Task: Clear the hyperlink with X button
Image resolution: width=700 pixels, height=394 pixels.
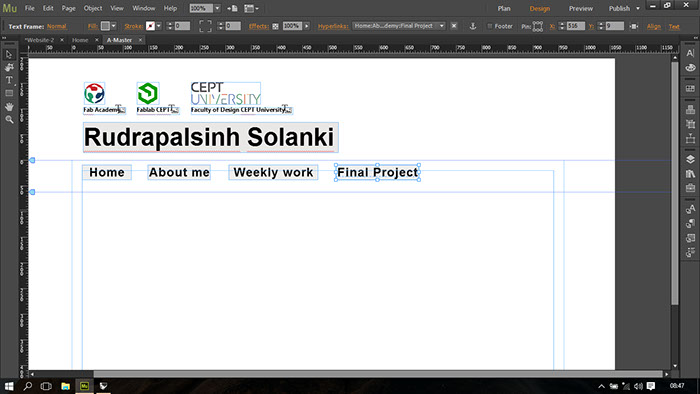Action: [x=454, y=26]
